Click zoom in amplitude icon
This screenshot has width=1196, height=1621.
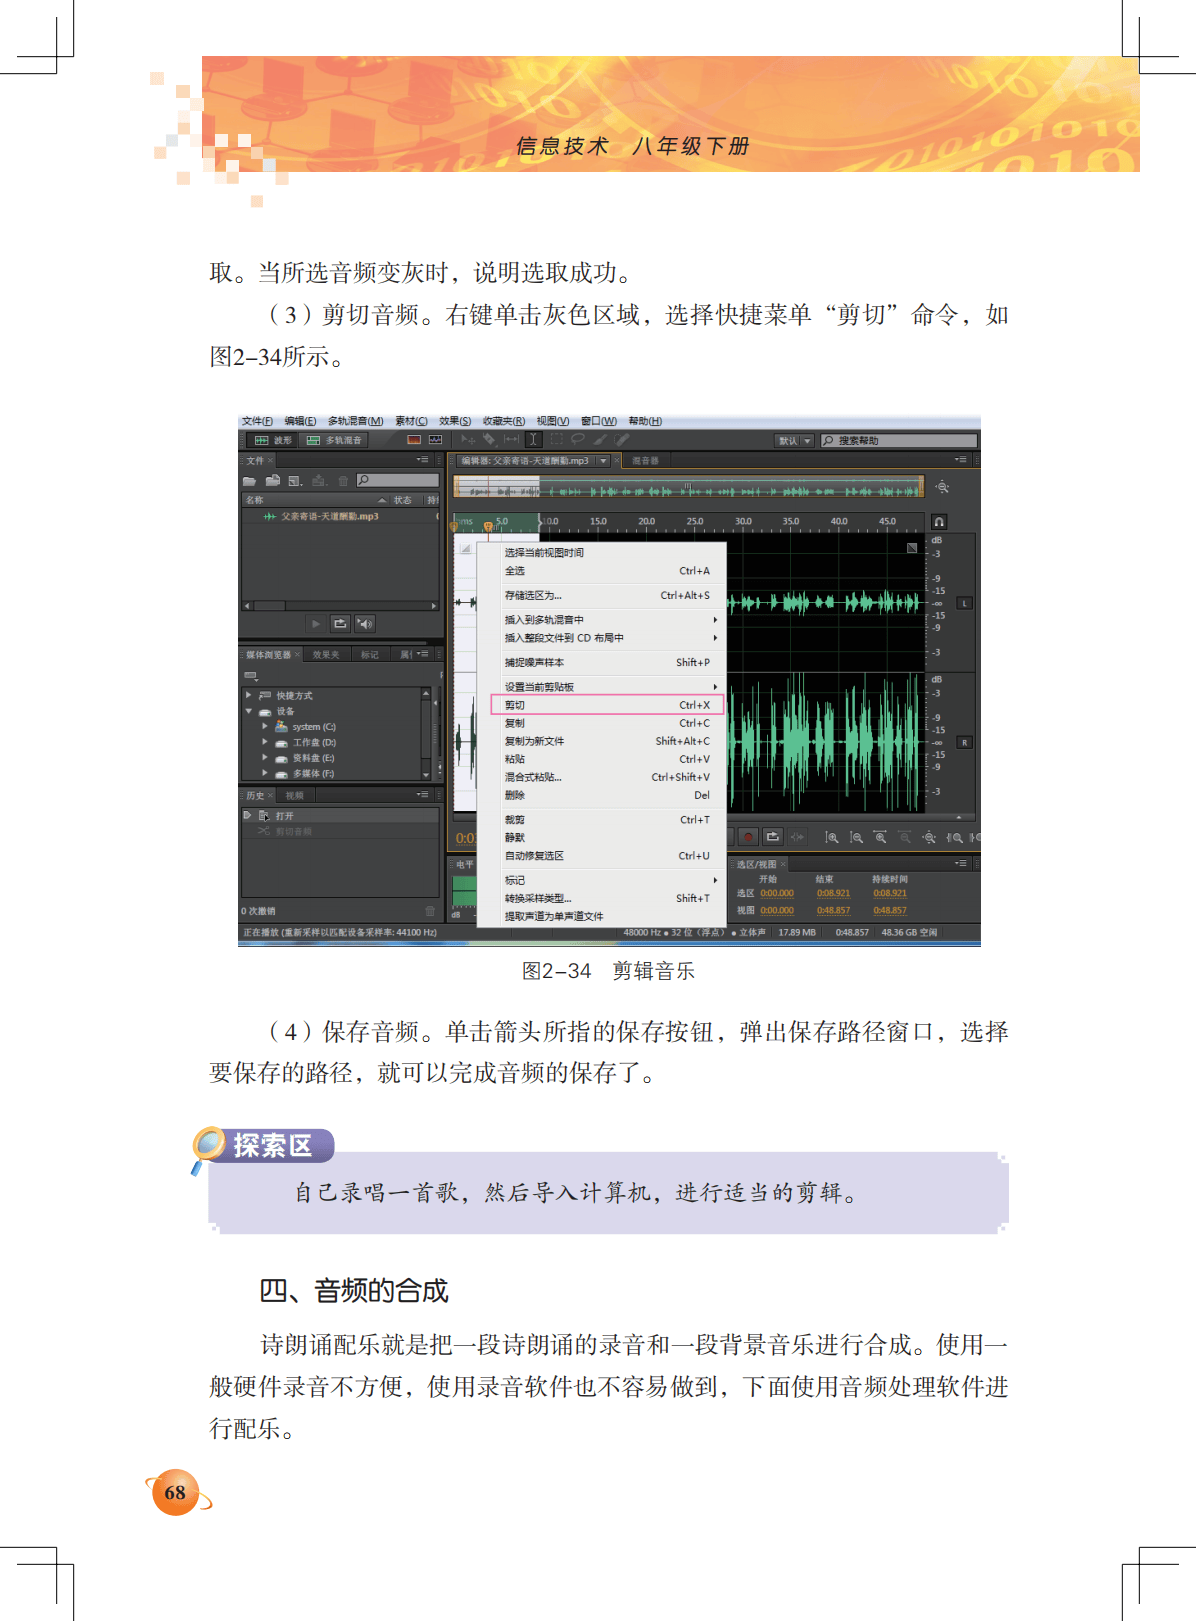(832, 837)
